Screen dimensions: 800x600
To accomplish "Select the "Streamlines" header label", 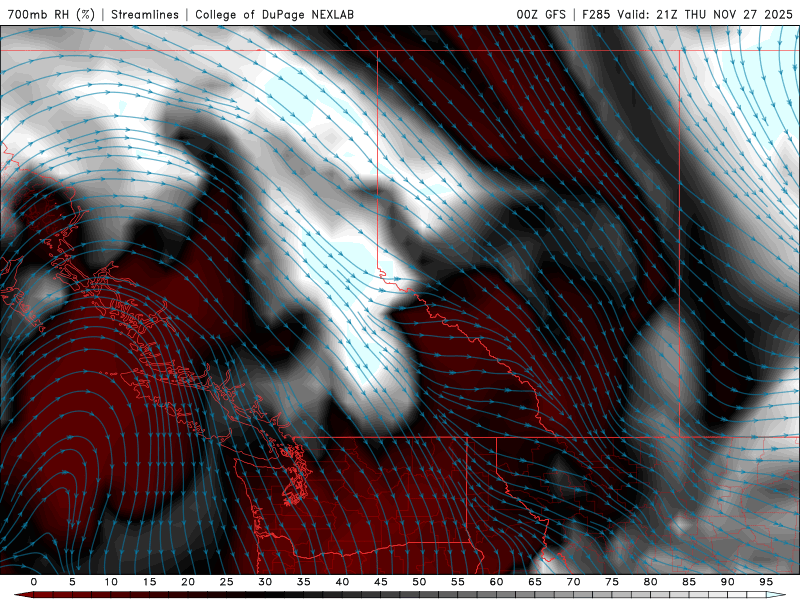I will [145, 14].
